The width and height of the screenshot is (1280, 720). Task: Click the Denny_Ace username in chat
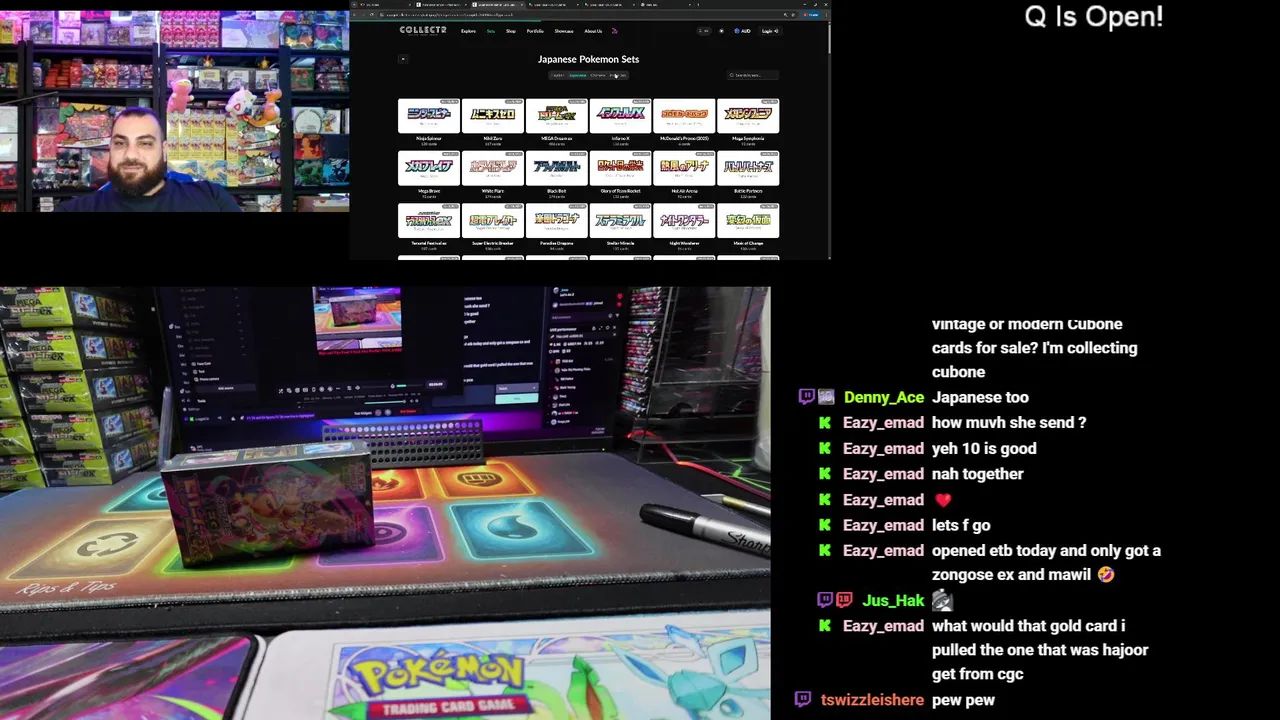(886, 398)
